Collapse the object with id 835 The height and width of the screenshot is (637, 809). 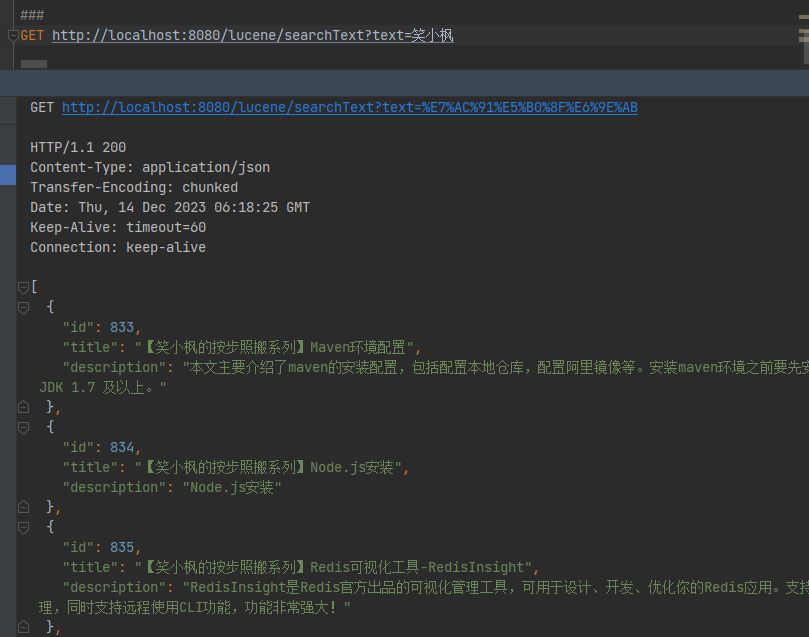(x=23, y=528)
